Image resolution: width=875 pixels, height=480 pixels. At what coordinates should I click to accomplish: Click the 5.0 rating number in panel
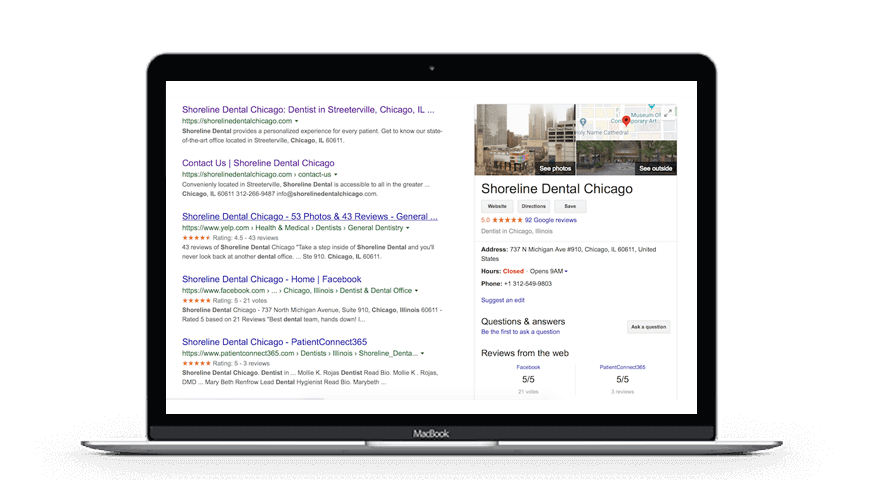click(485, 220)
